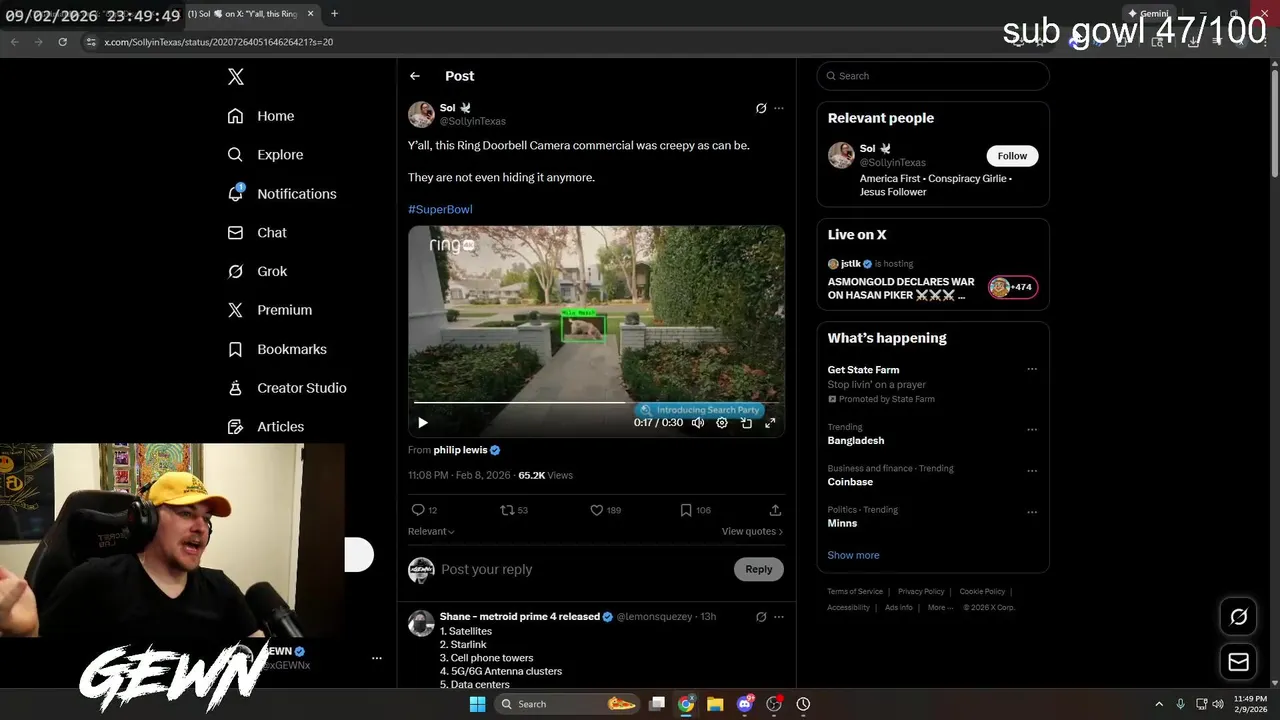1280x720 pixels.
Task: Open File Explorer from the taskbar
Action: (715, 704)
